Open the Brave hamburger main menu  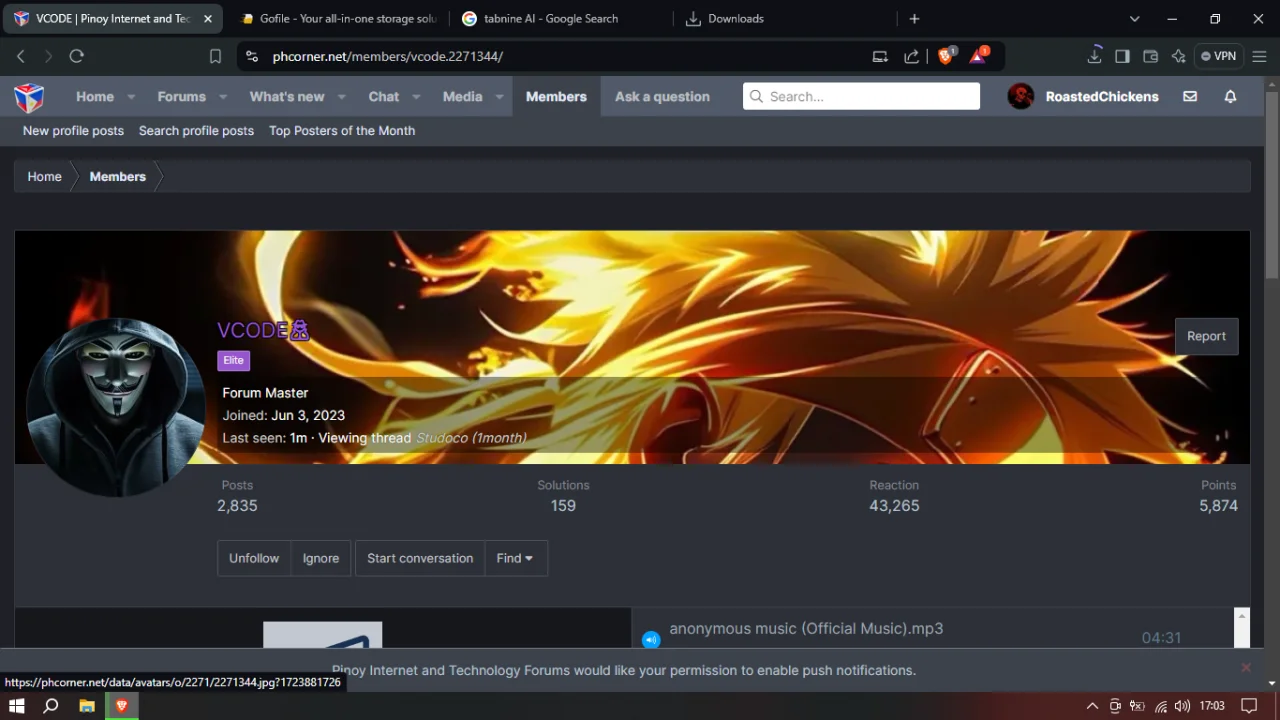pyautogui.click(x=1260, y=56)
